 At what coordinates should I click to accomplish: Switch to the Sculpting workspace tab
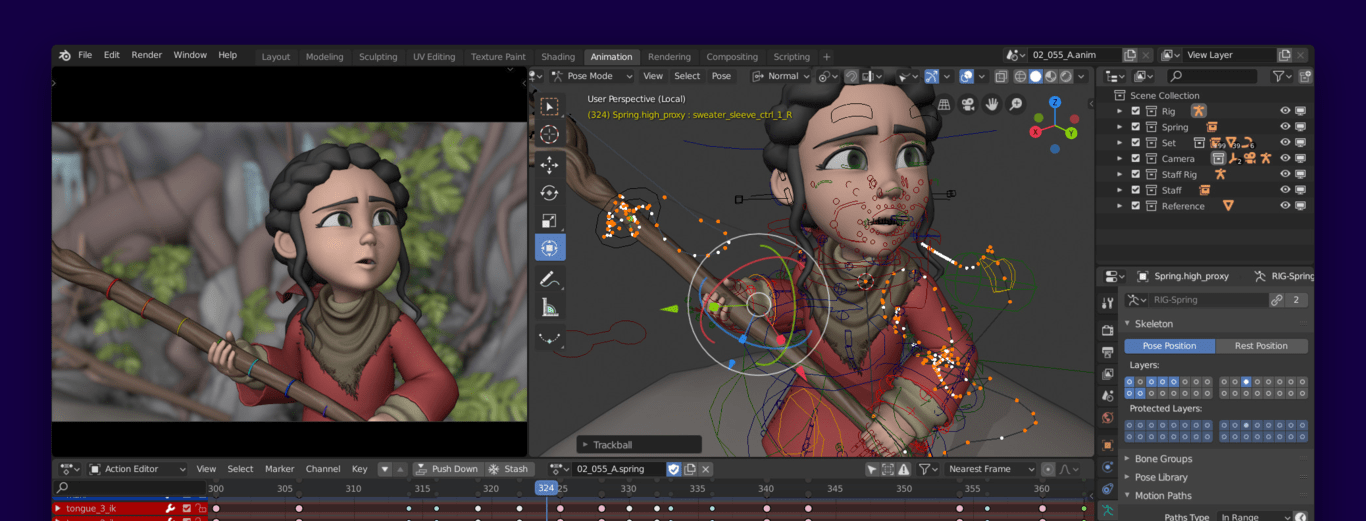coord(378,57)
